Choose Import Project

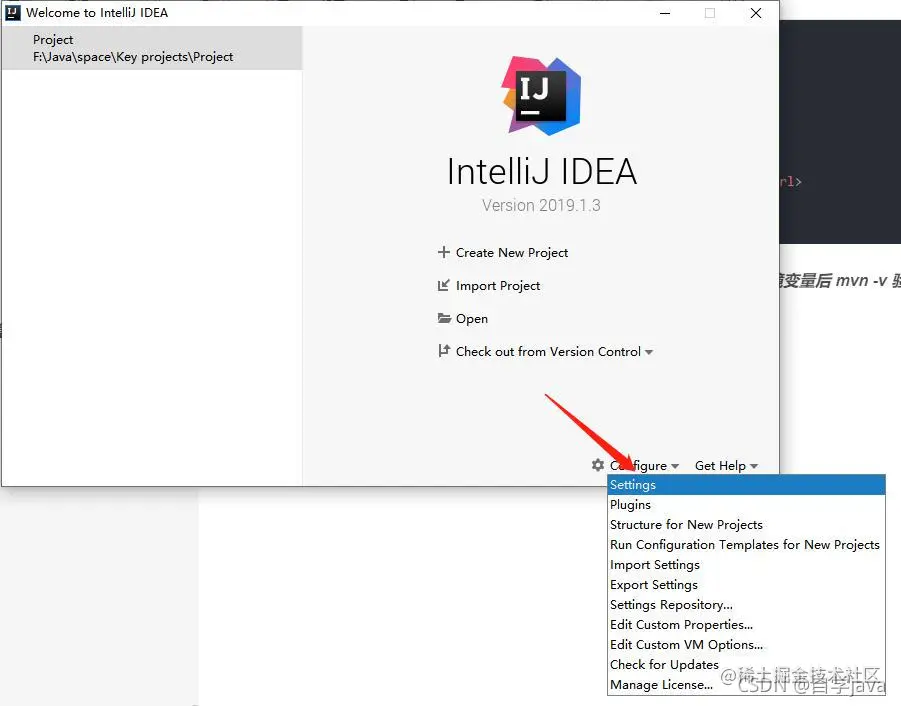pos(498,286)
